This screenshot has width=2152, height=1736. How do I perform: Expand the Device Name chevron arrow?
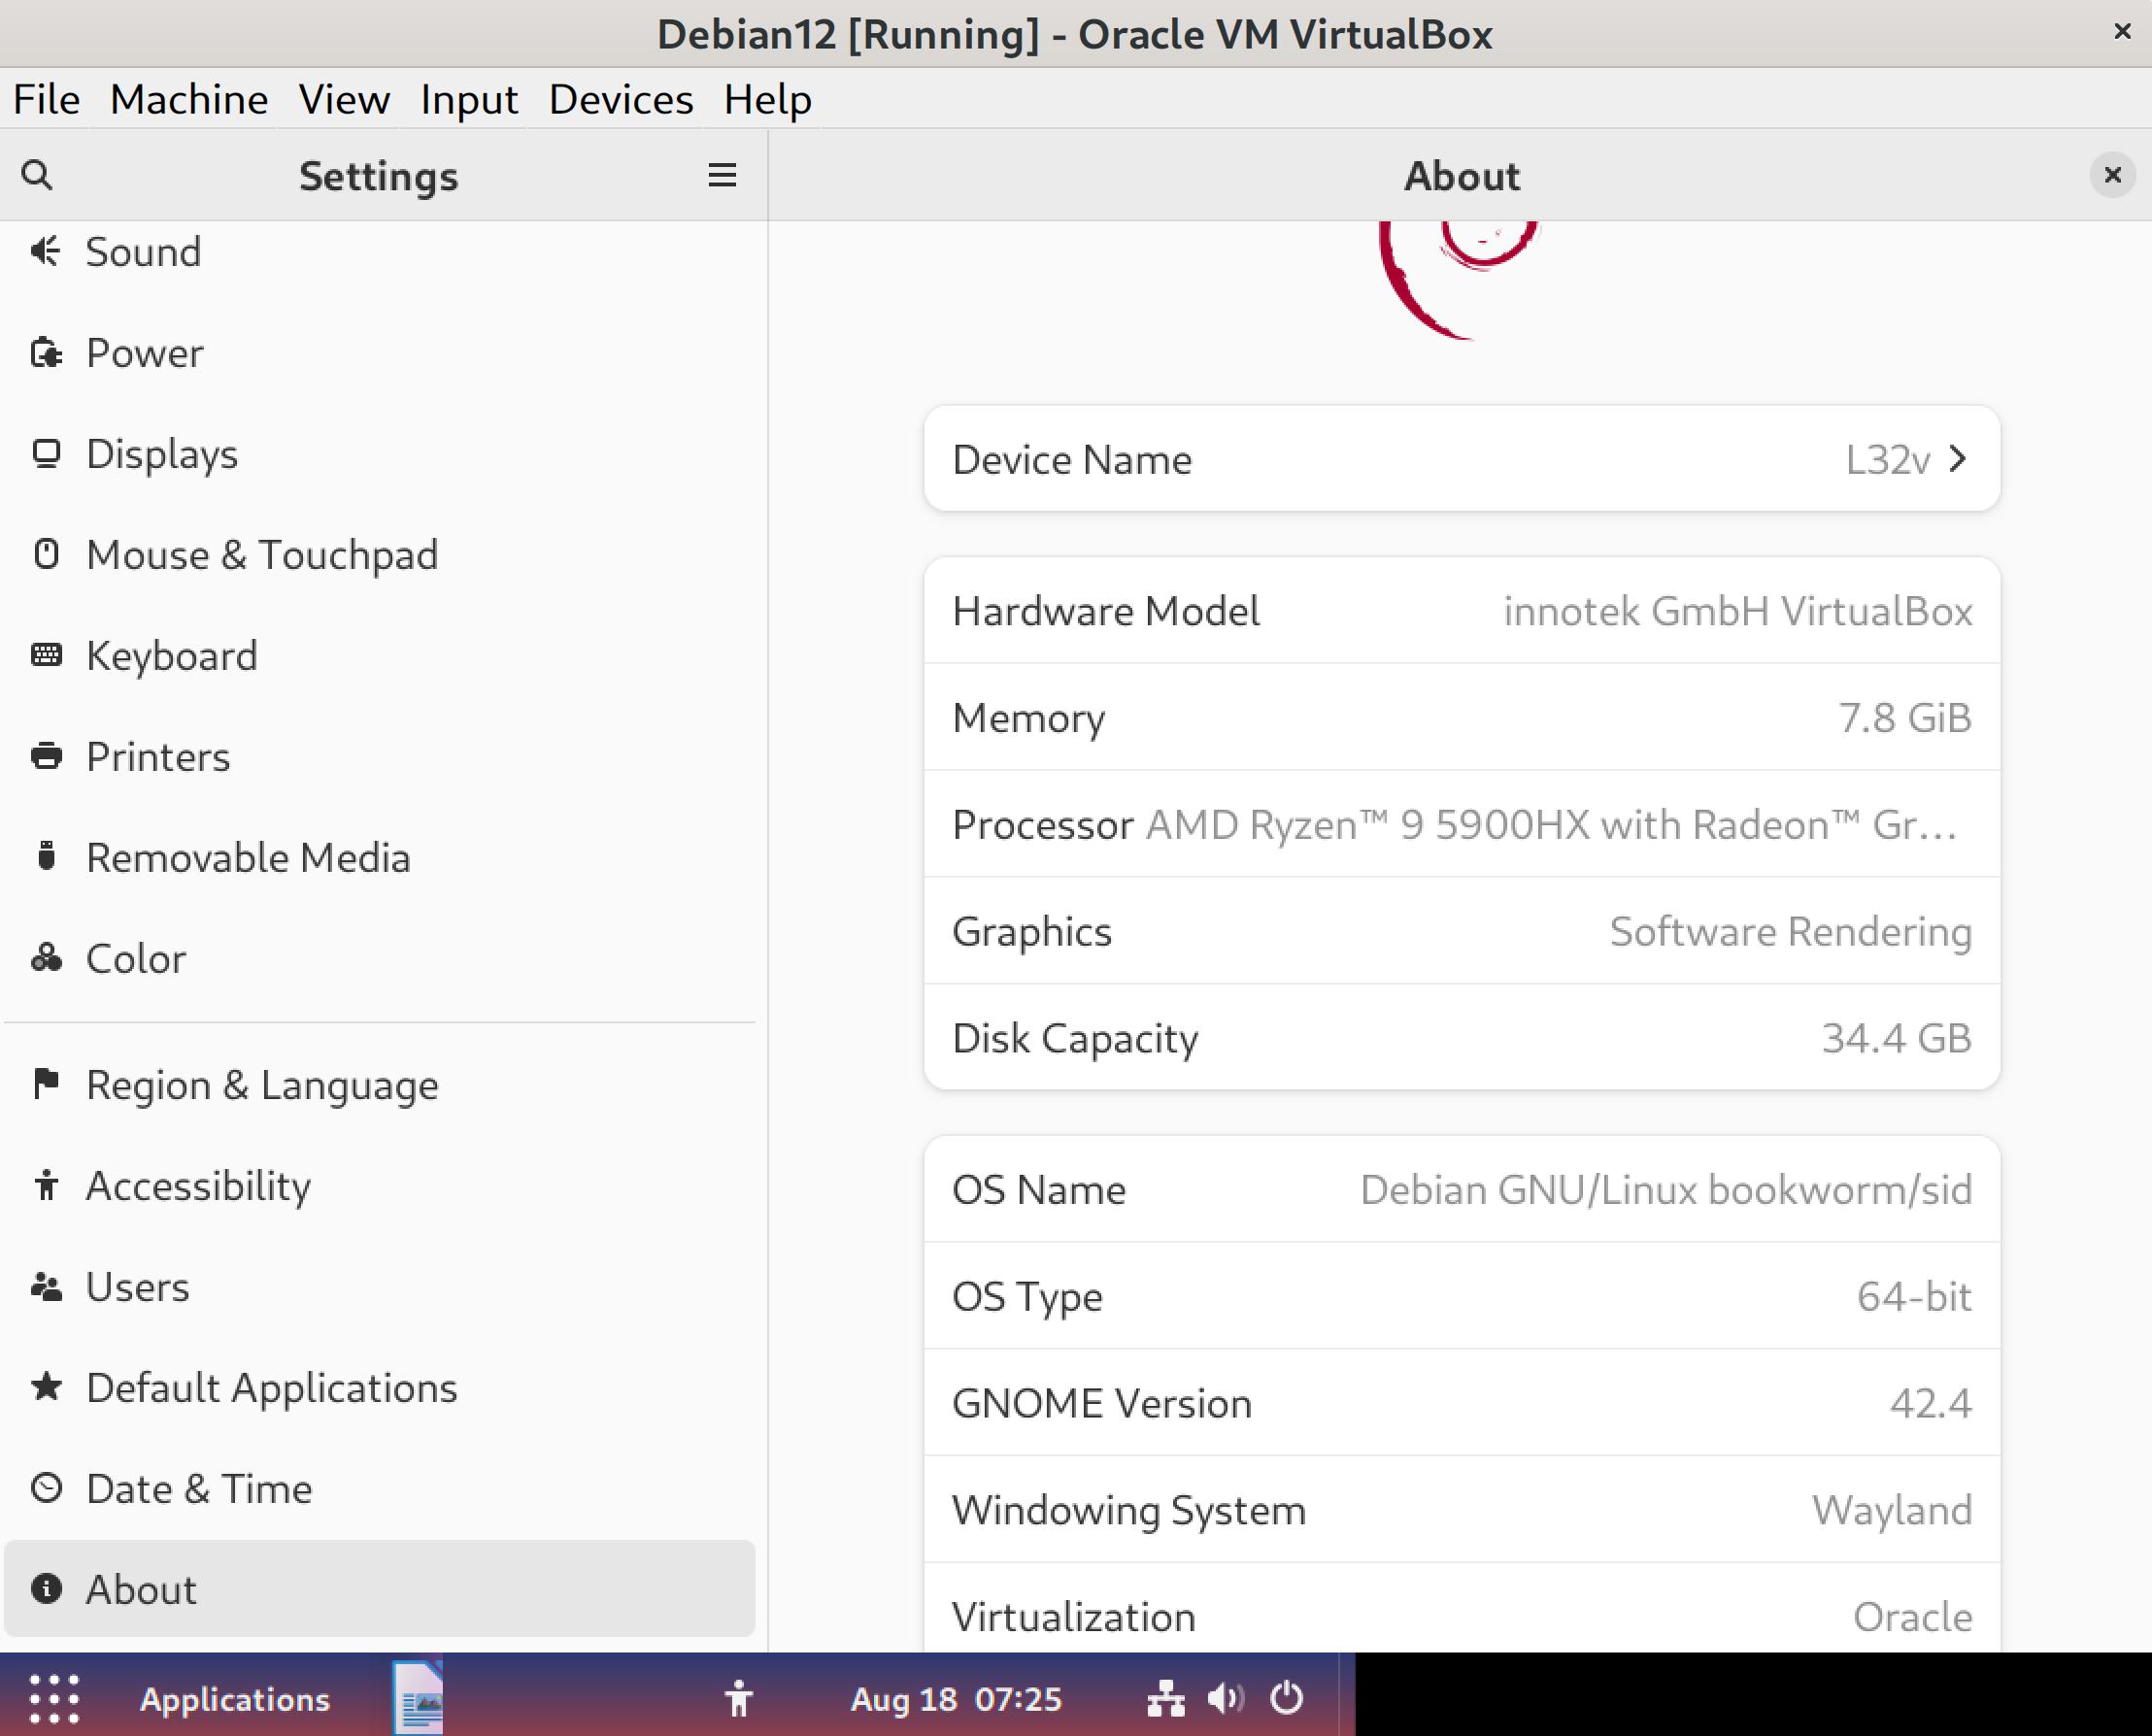[x=1958, y=459]
